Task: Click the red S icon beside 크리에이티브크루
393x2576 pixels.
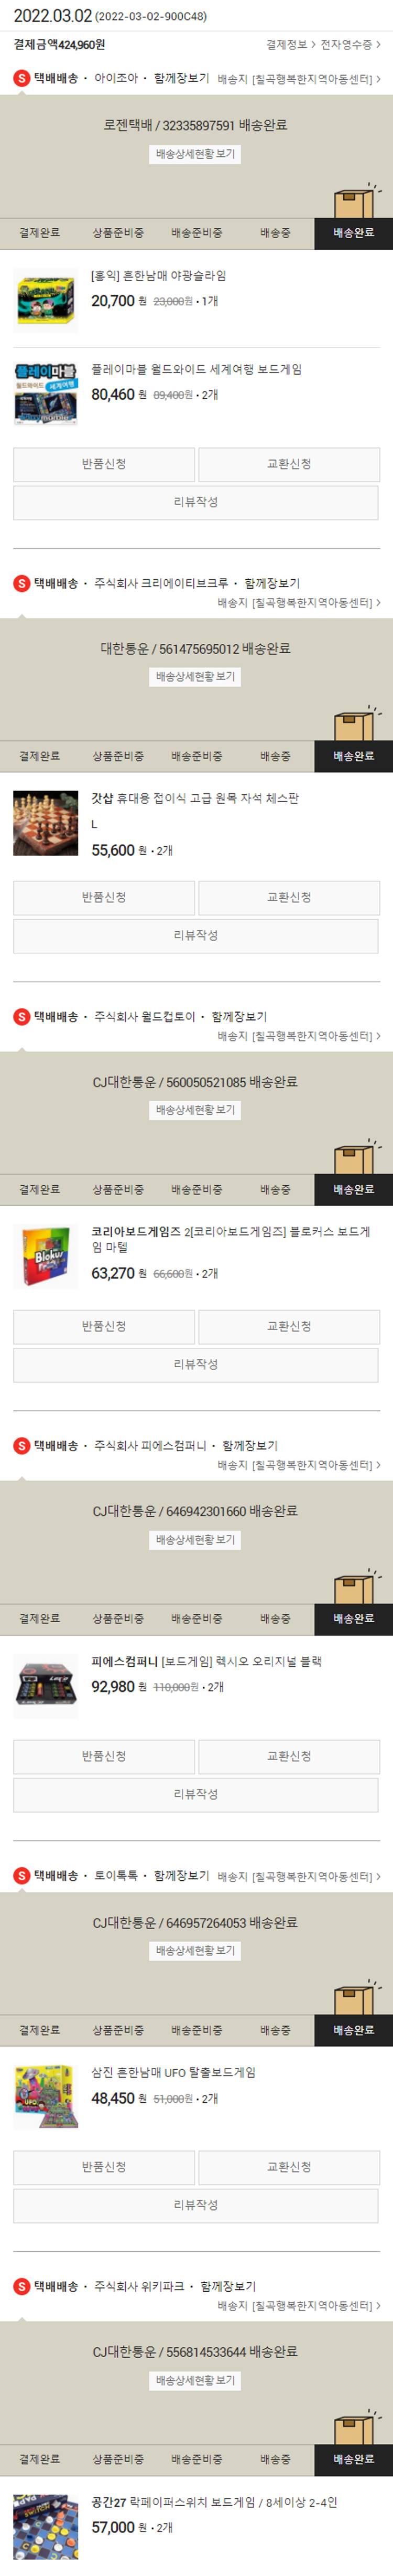Action: pos(21,583)
